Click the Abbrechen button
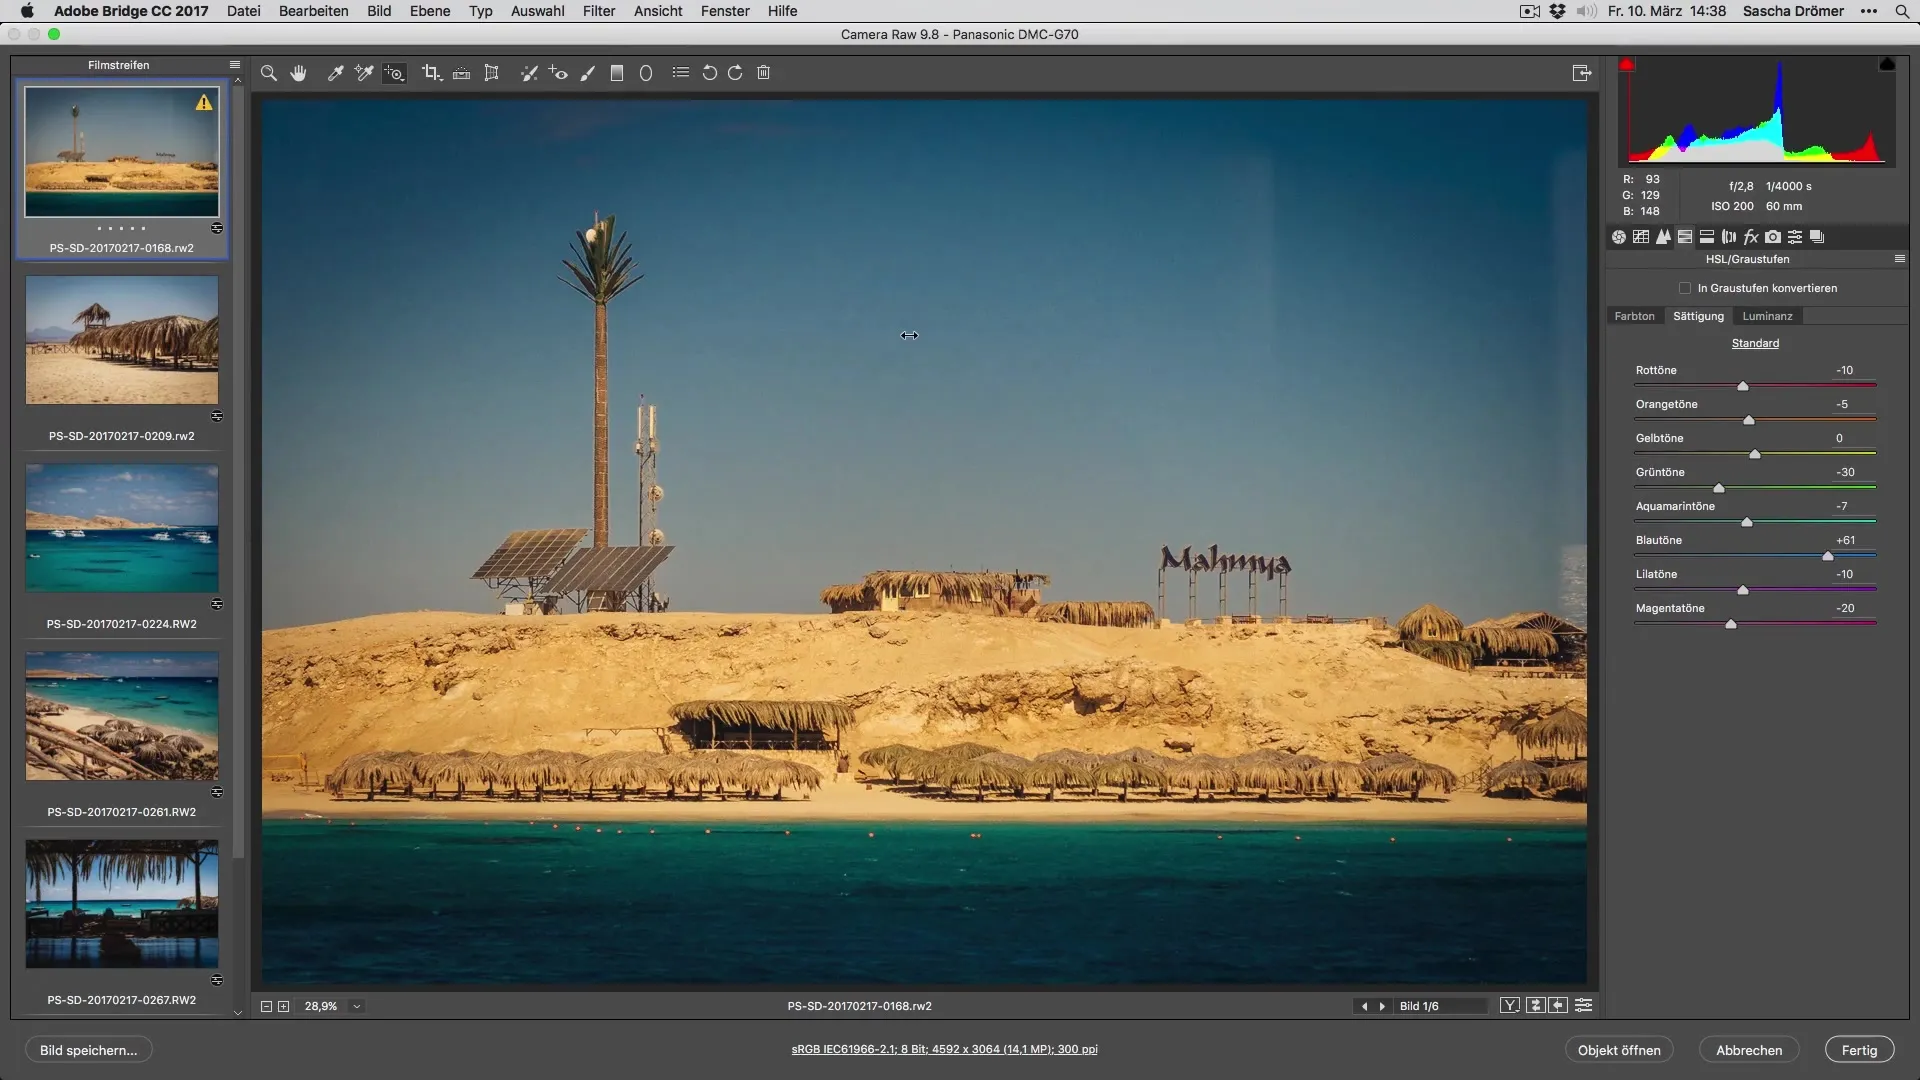The width and height of the screenshot is (1920, 1080). coord(1749,1050)
